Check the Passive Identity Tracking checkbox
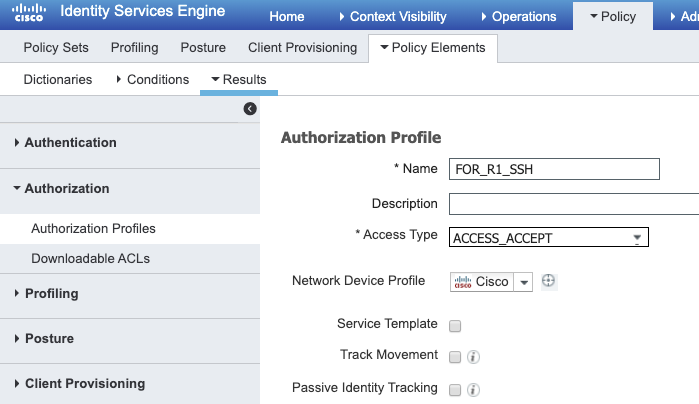 pos(455,390)
